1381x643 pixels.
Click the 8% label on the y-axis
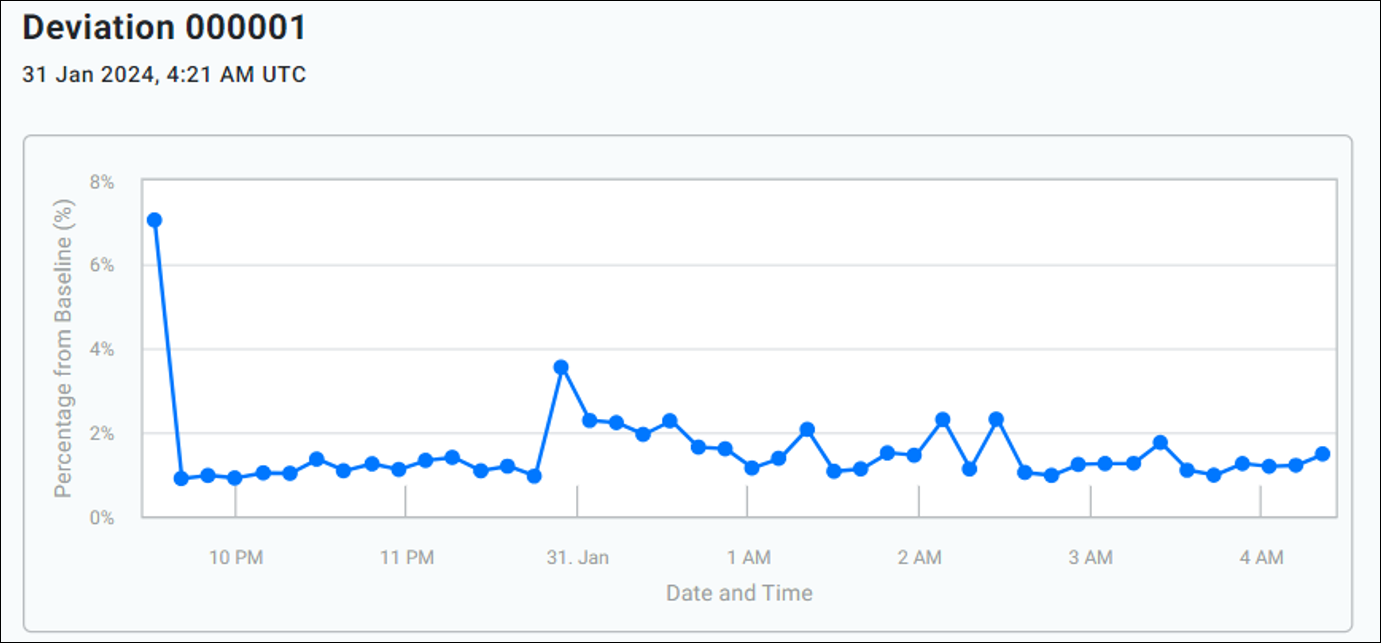102,182
